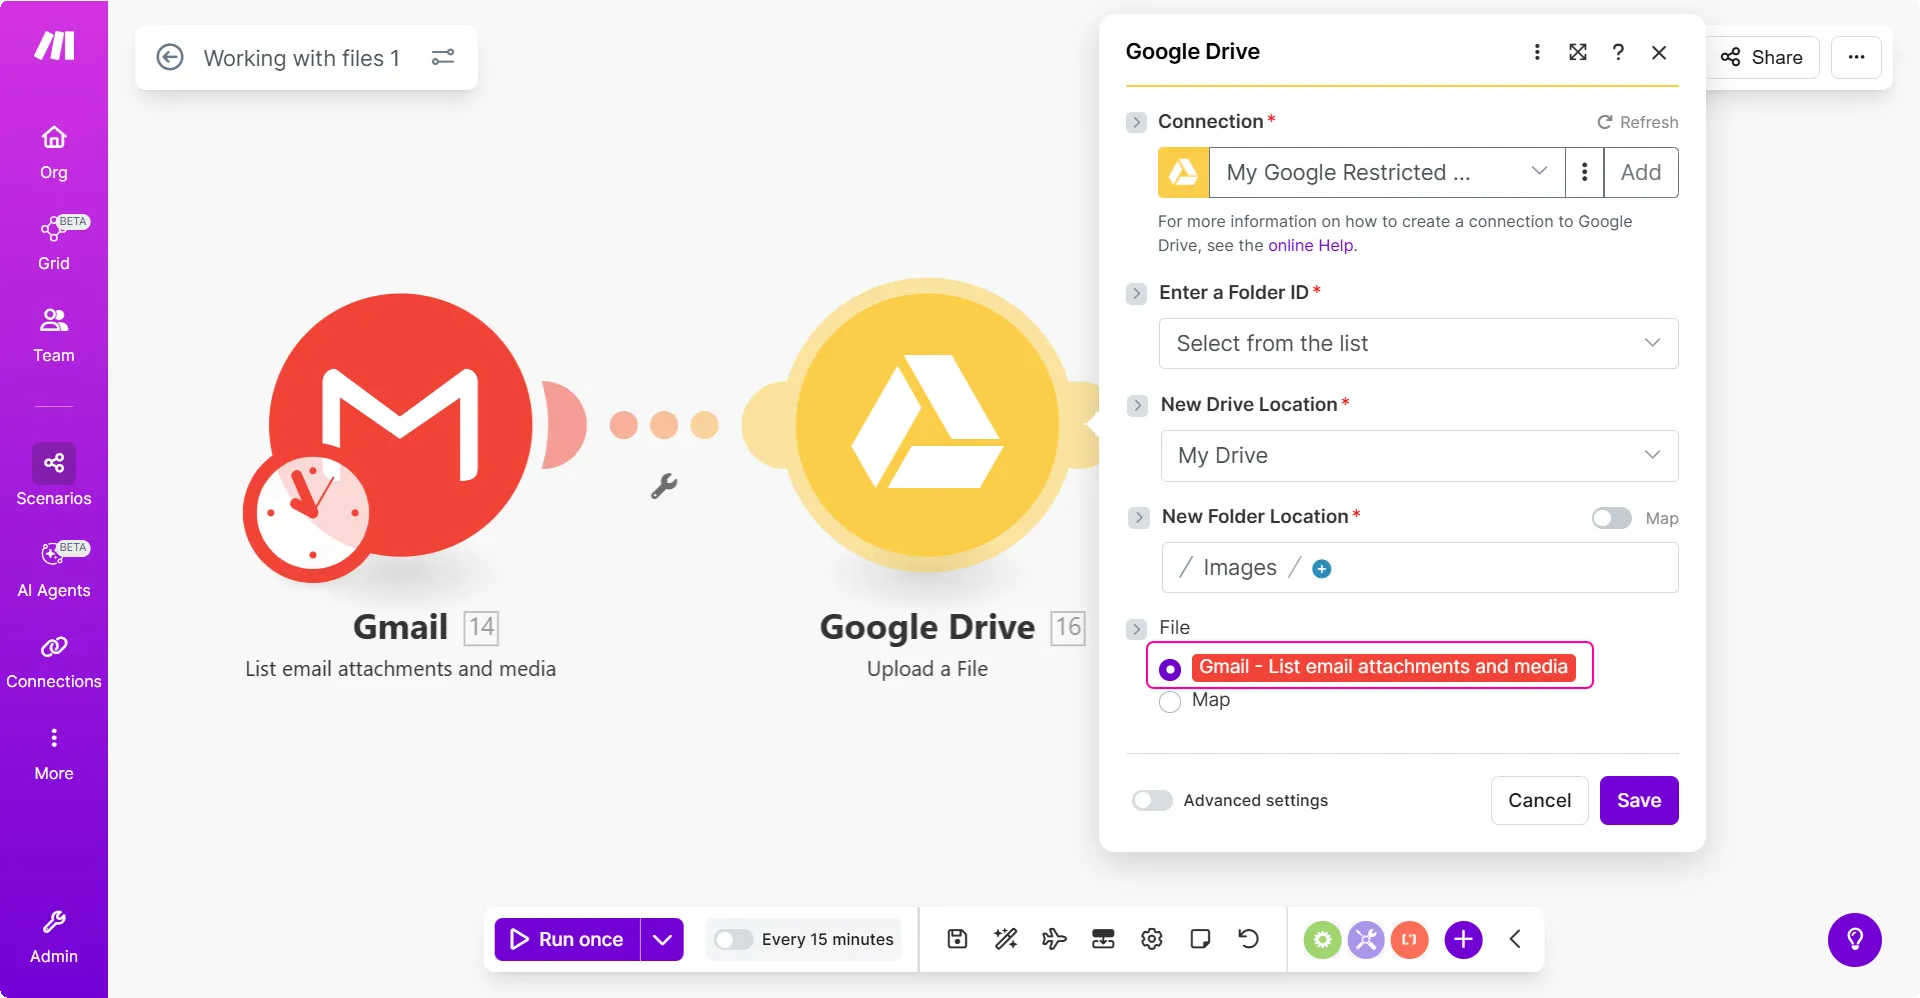Select the Gmail module

tap(401, 424)
